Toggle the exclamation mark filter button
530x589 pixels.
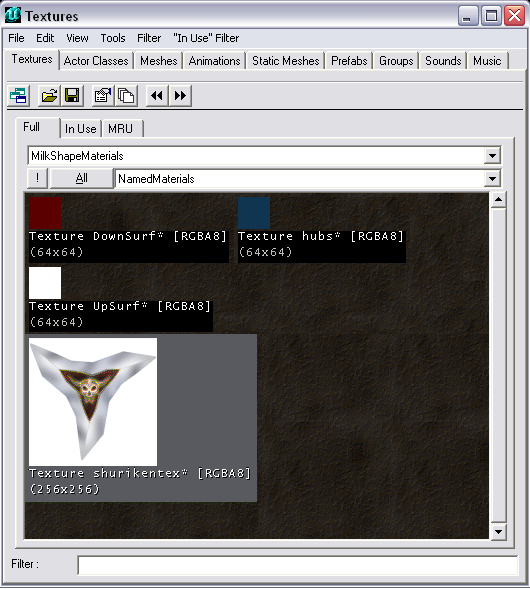(x=37, y=178)
